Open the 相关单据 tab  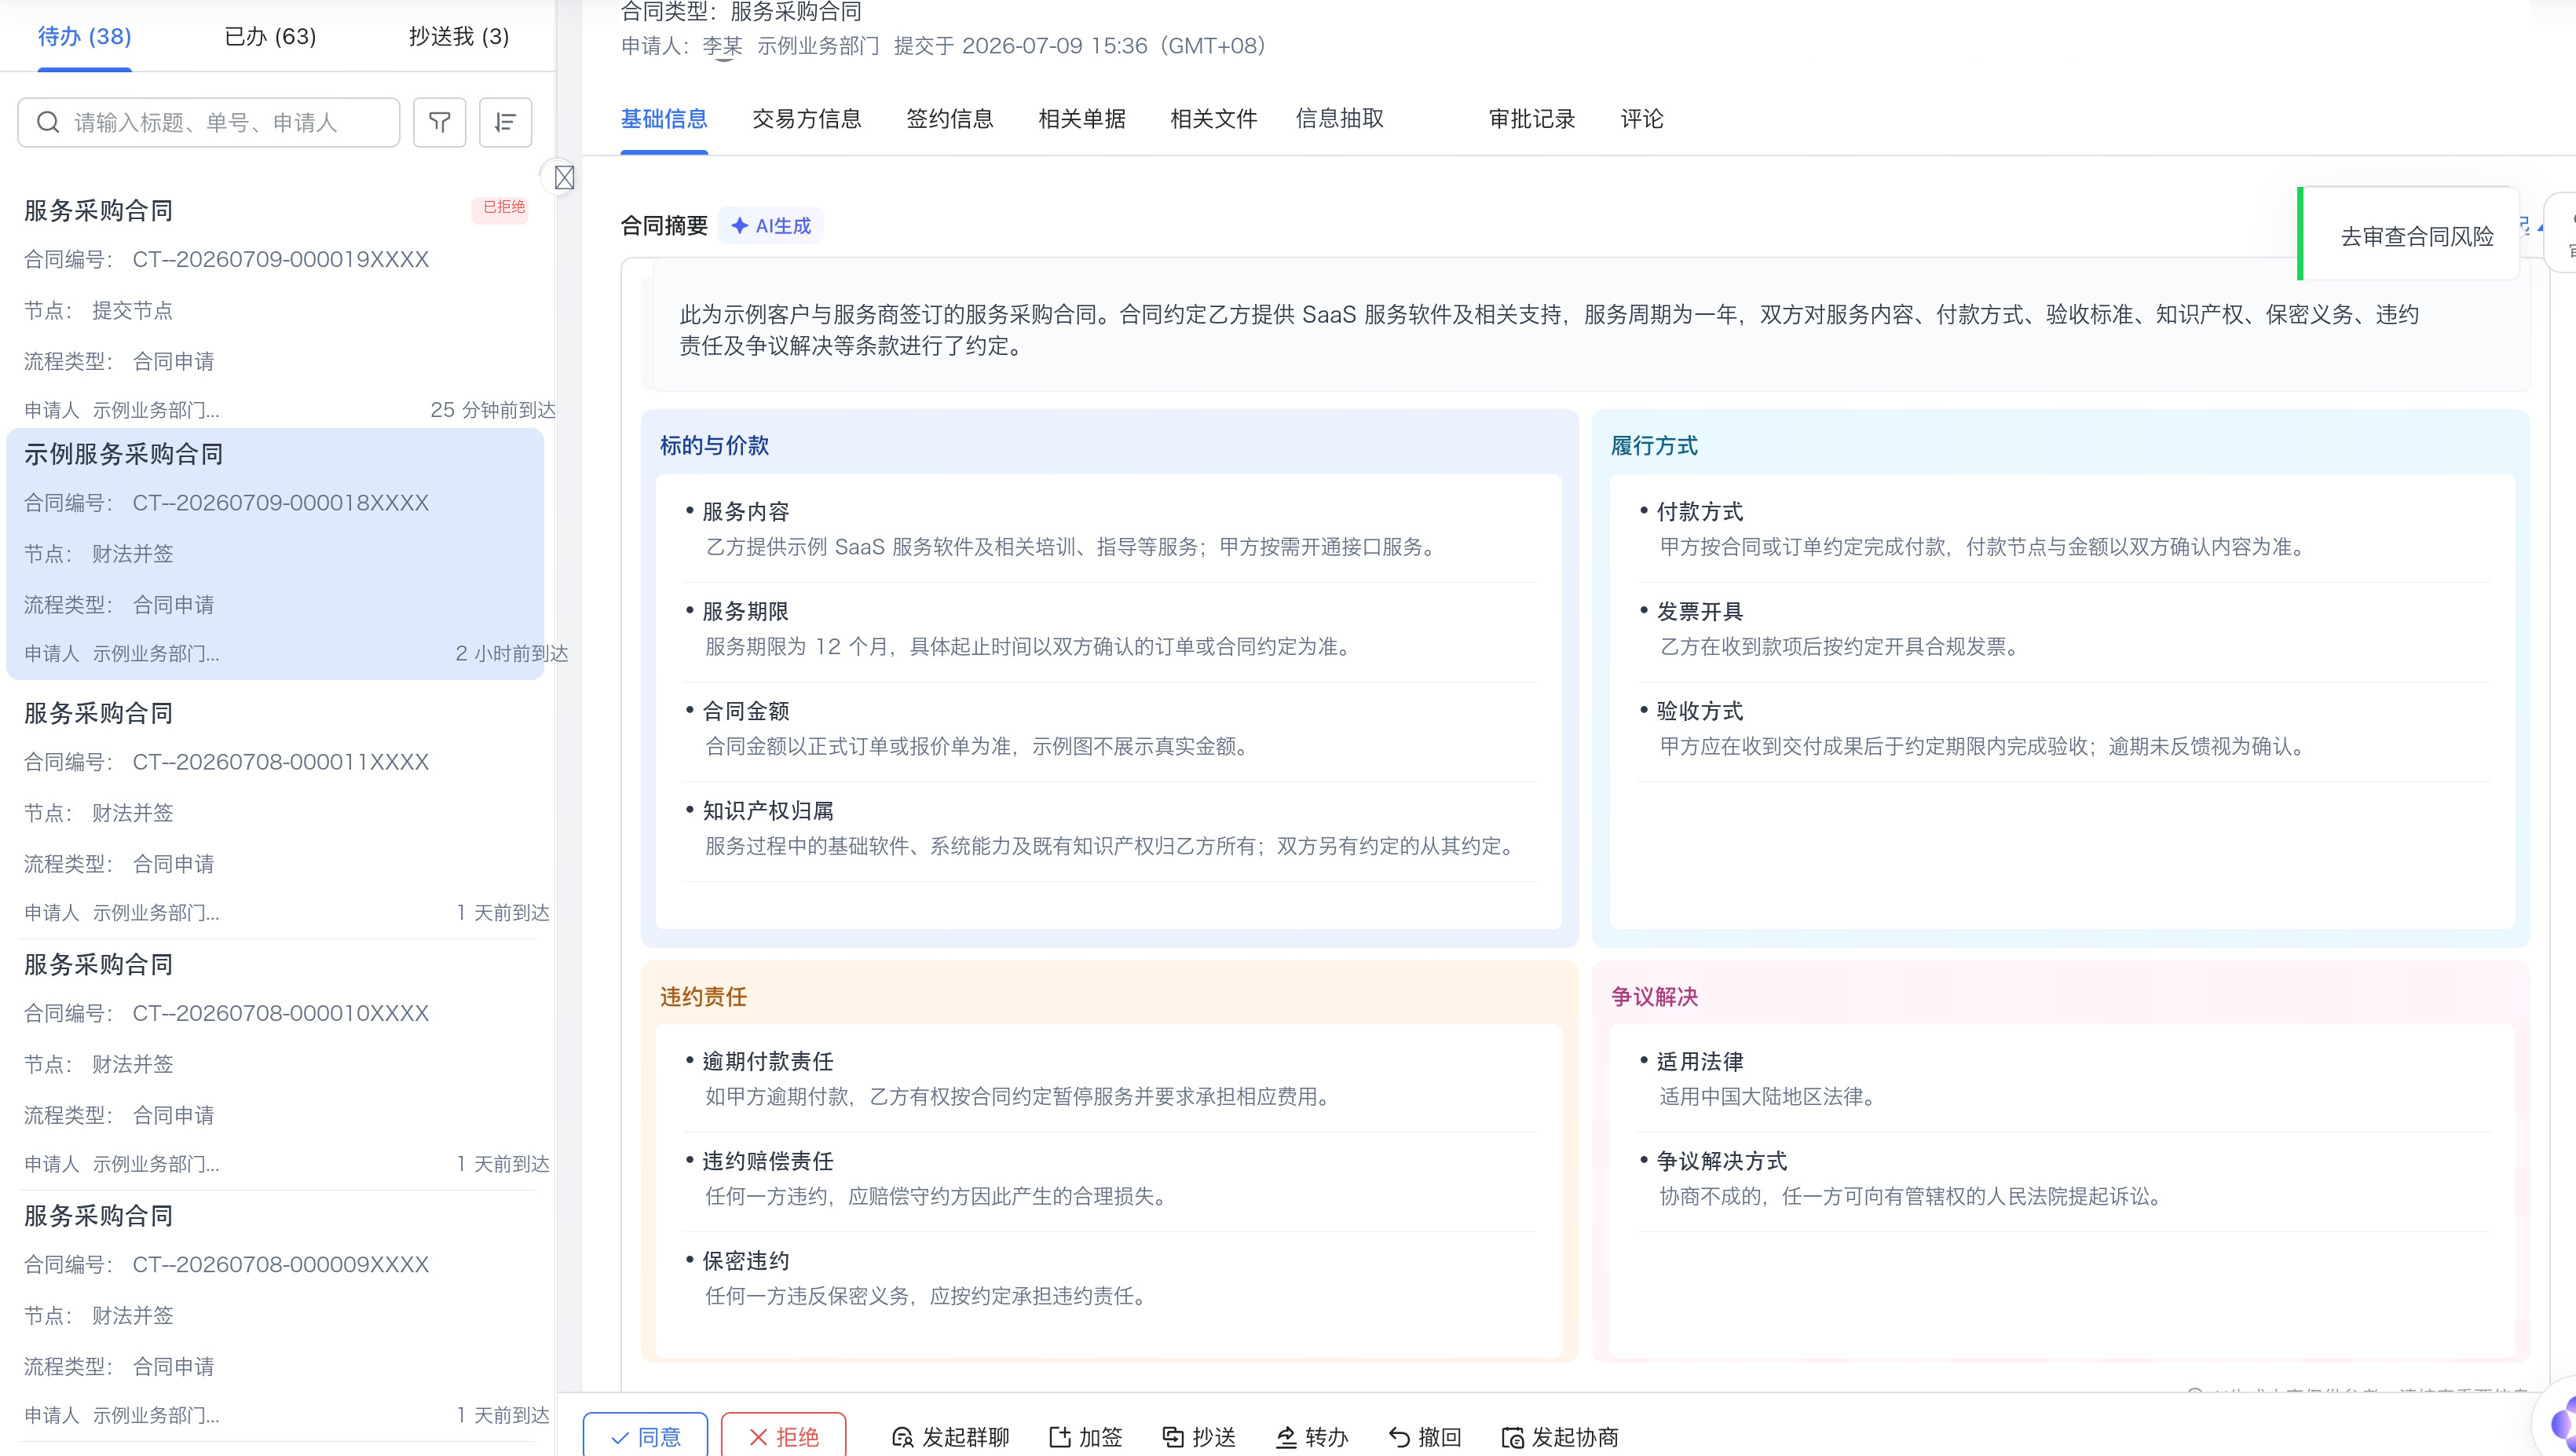tap(1082, 119)
